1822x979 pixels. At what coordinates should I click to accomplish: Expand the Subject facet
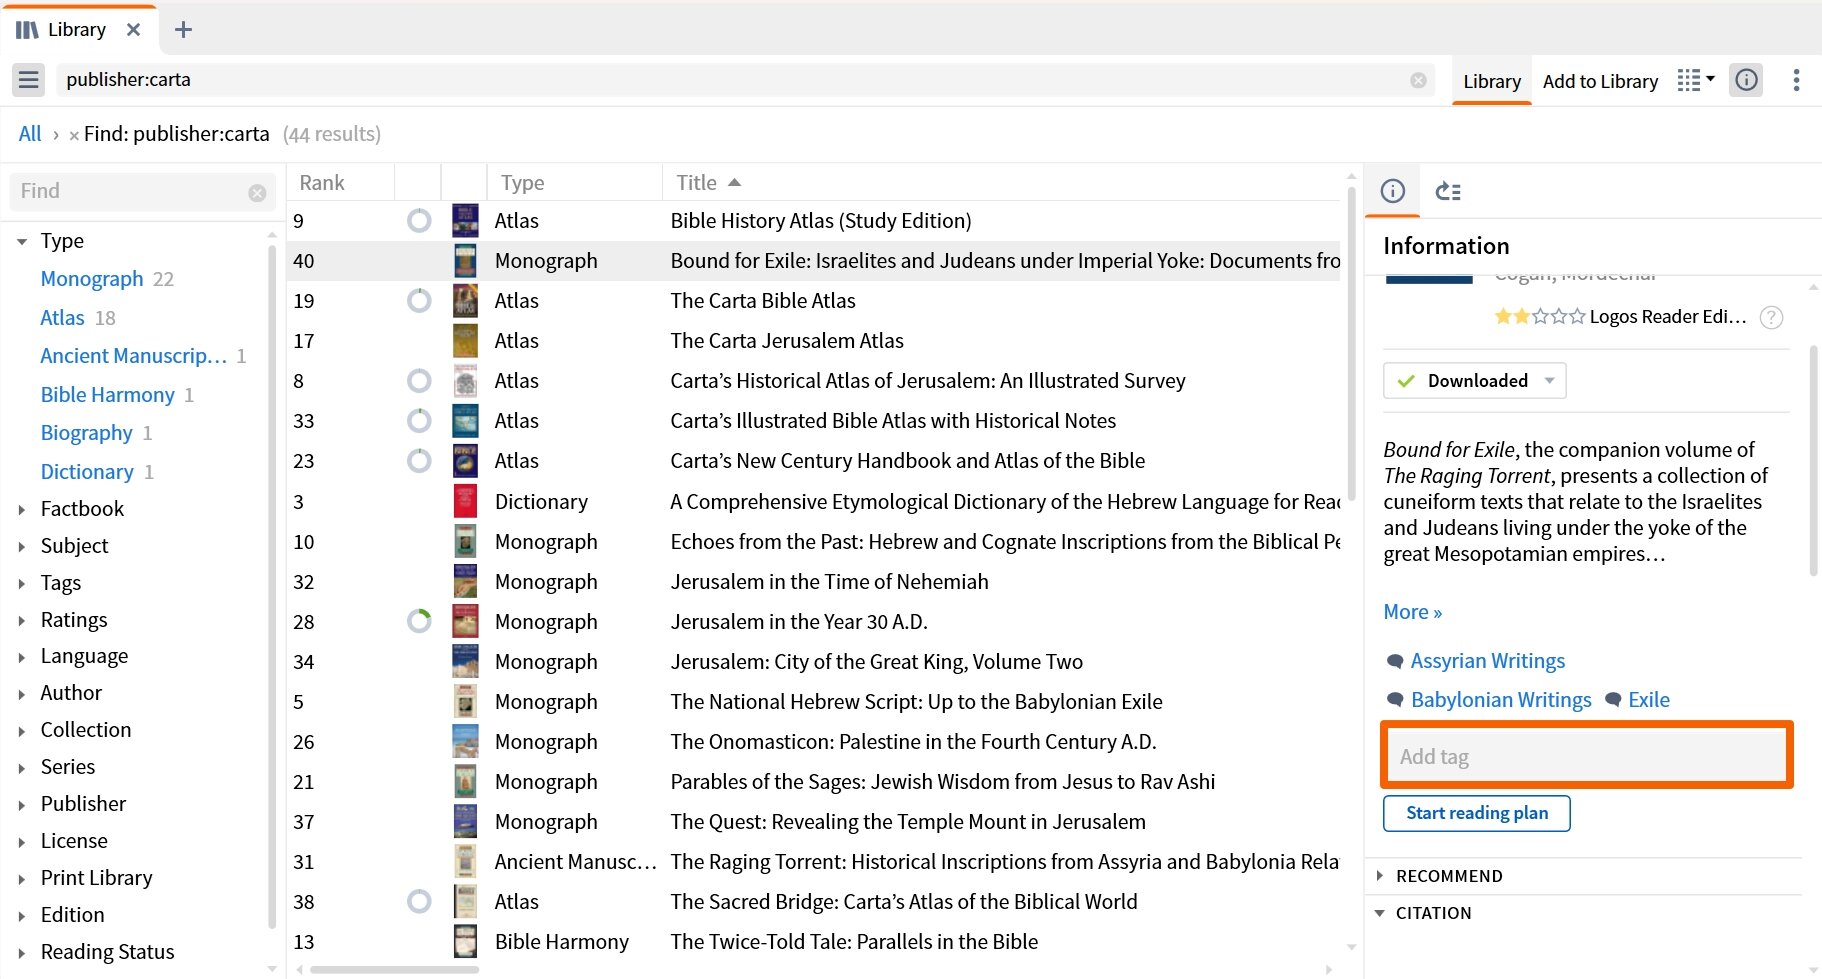[22, 547]
